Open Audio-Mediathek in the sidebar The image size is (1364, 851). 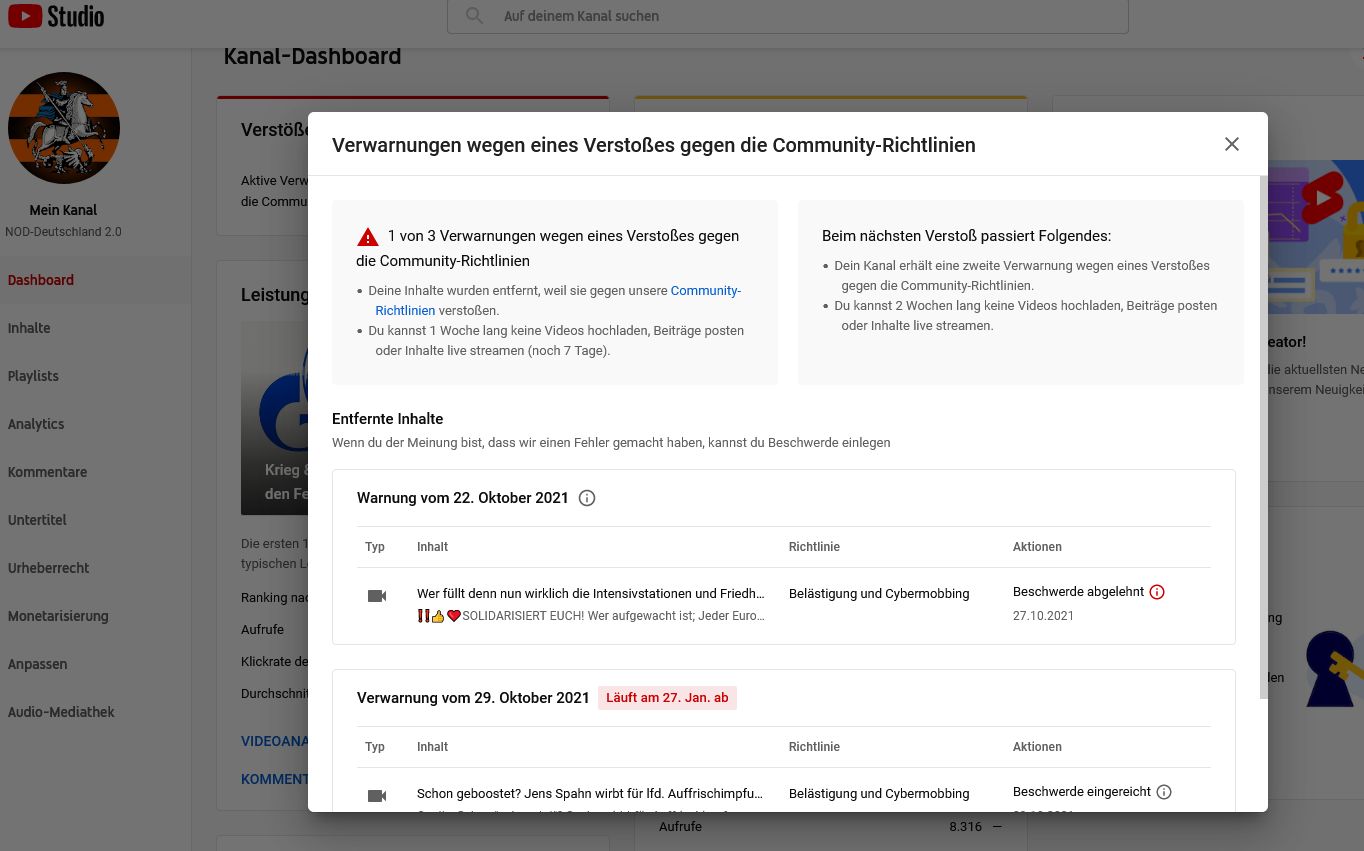tap(61, 712)
